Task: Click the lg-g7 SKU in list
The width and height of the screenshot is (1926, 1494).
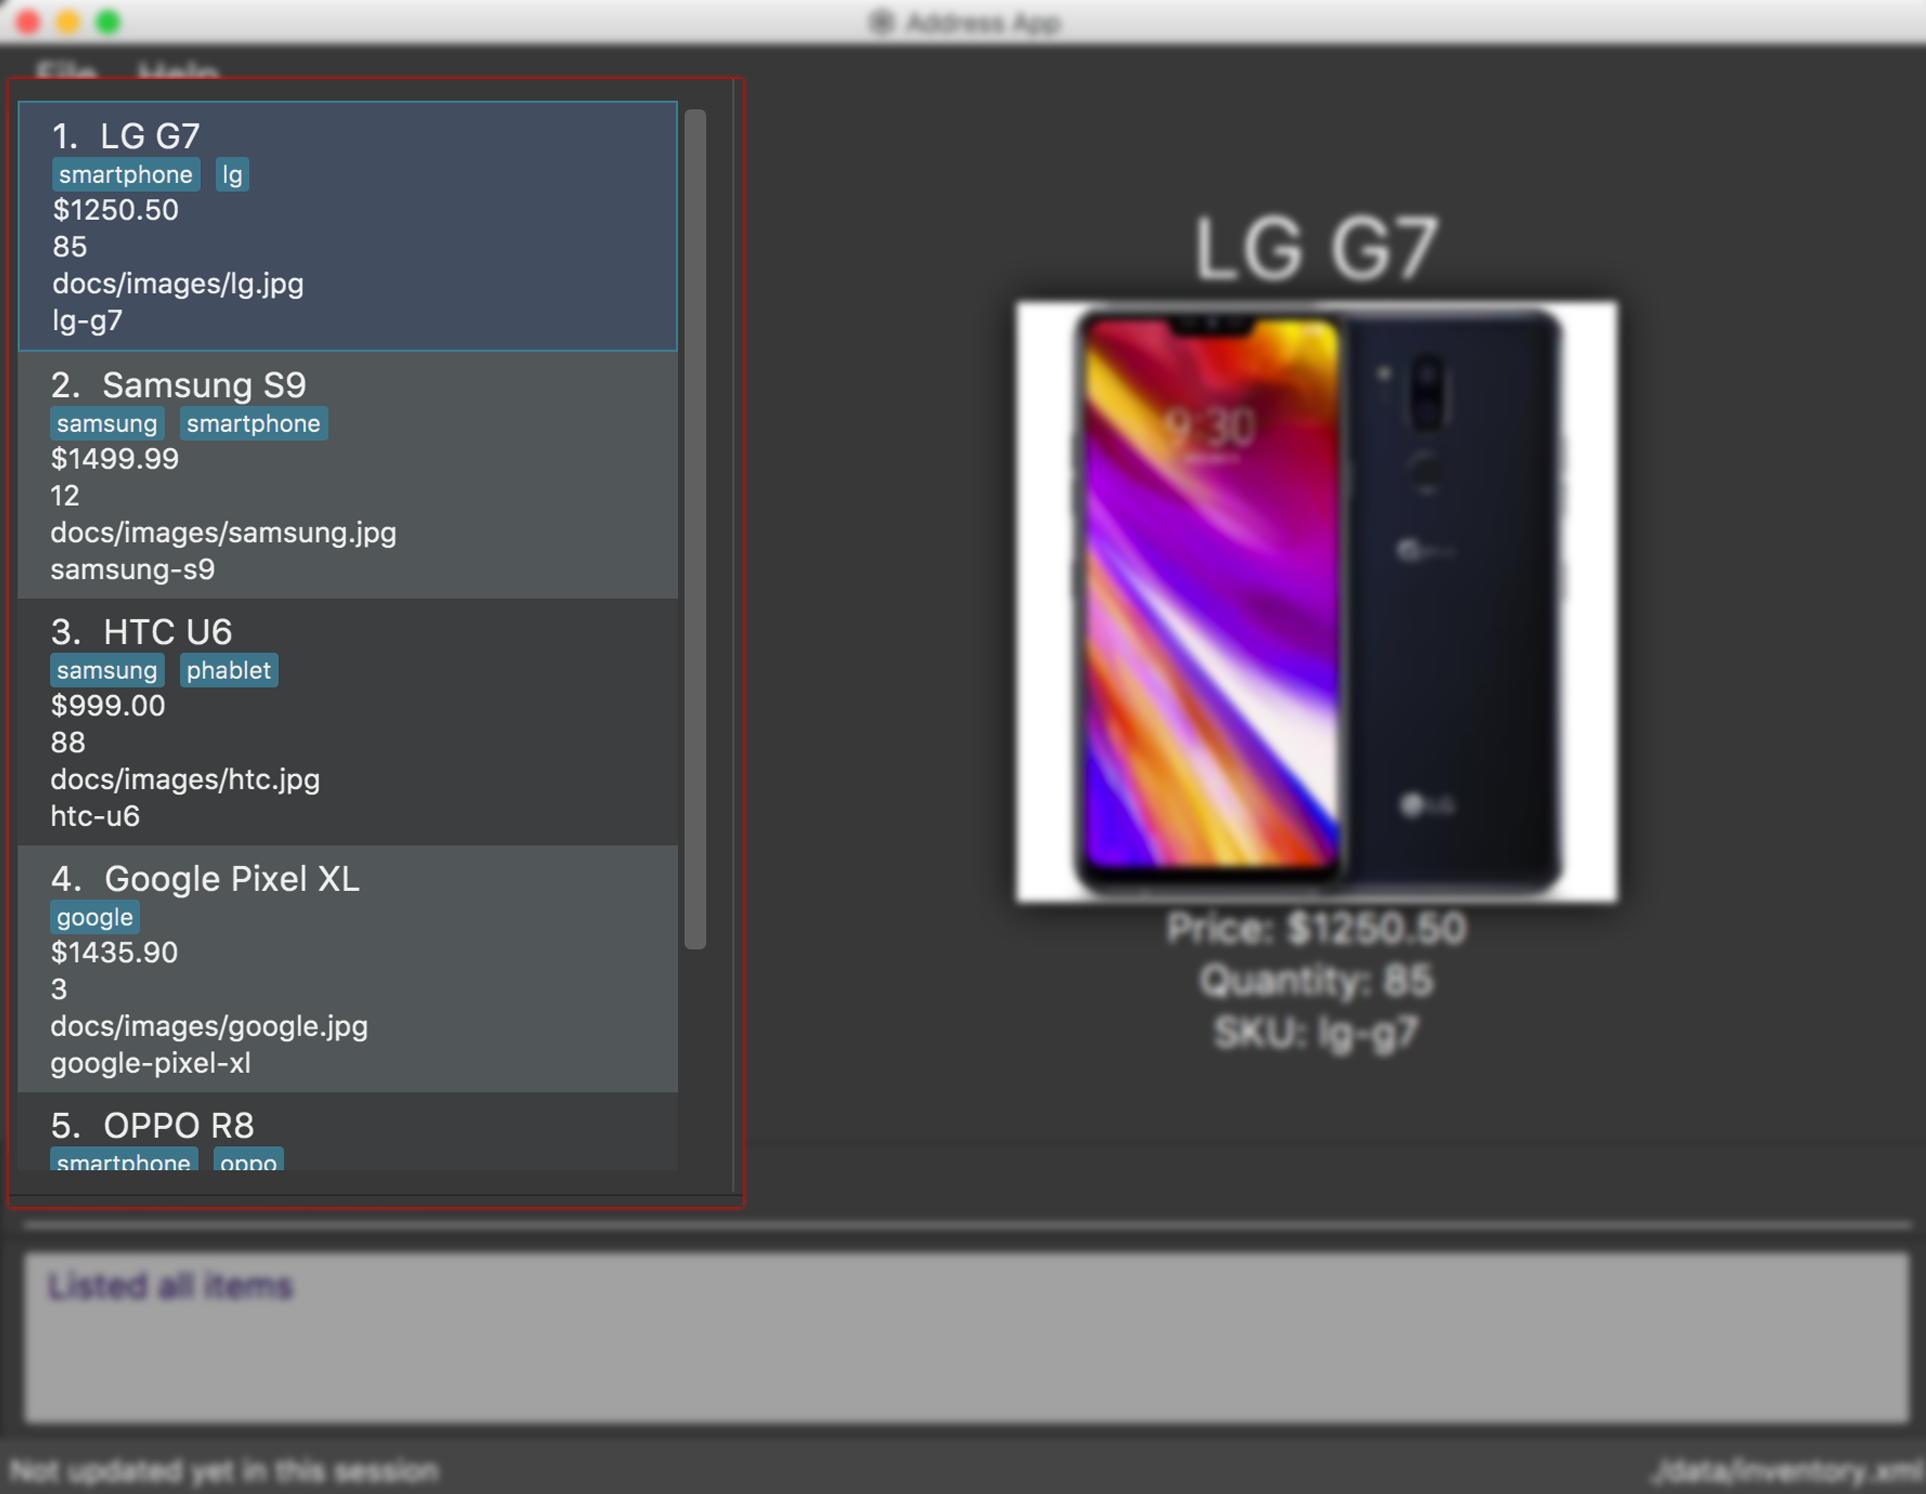Action: click(x=88, y=321)
